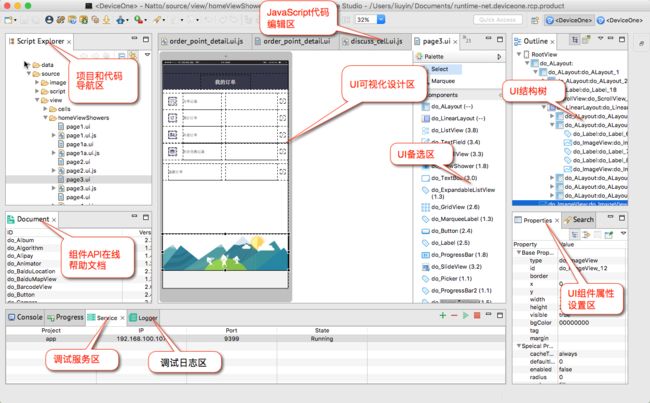Expand the cells folder in Script Explorer
The height and width of the screenshot is (403, 650).
45,109
